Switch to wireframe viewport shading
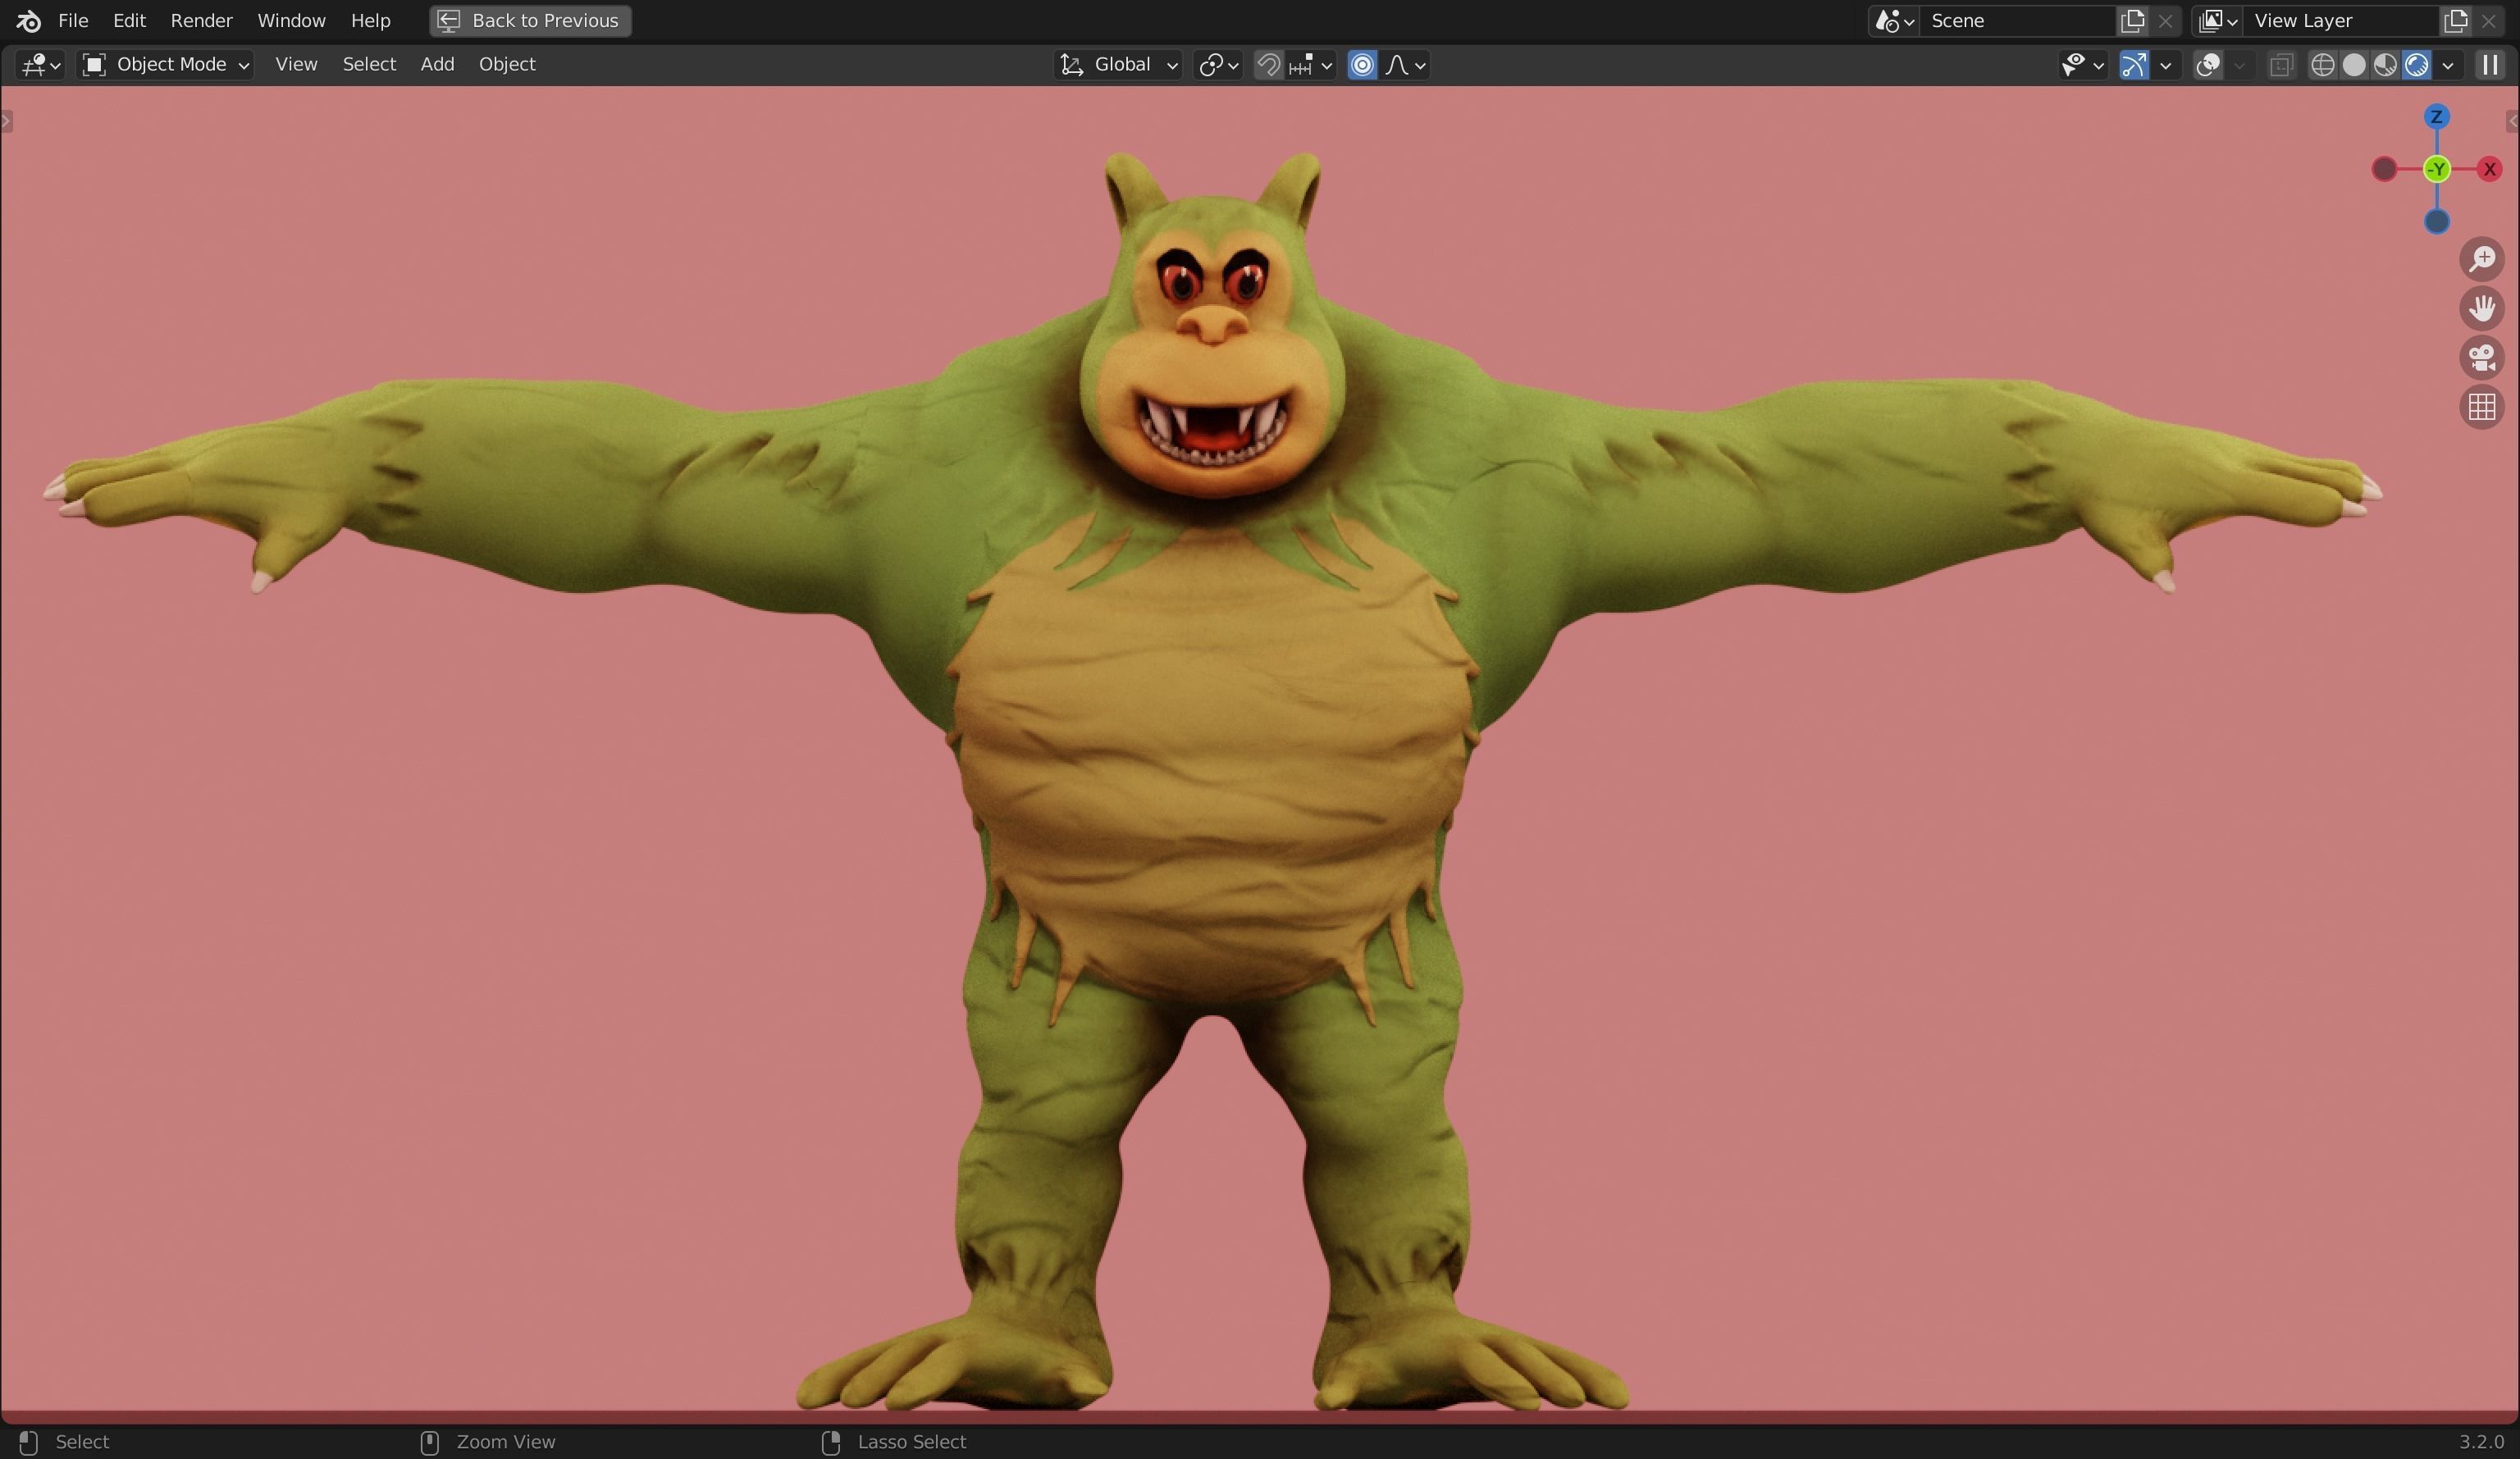 pos(2323,65)
